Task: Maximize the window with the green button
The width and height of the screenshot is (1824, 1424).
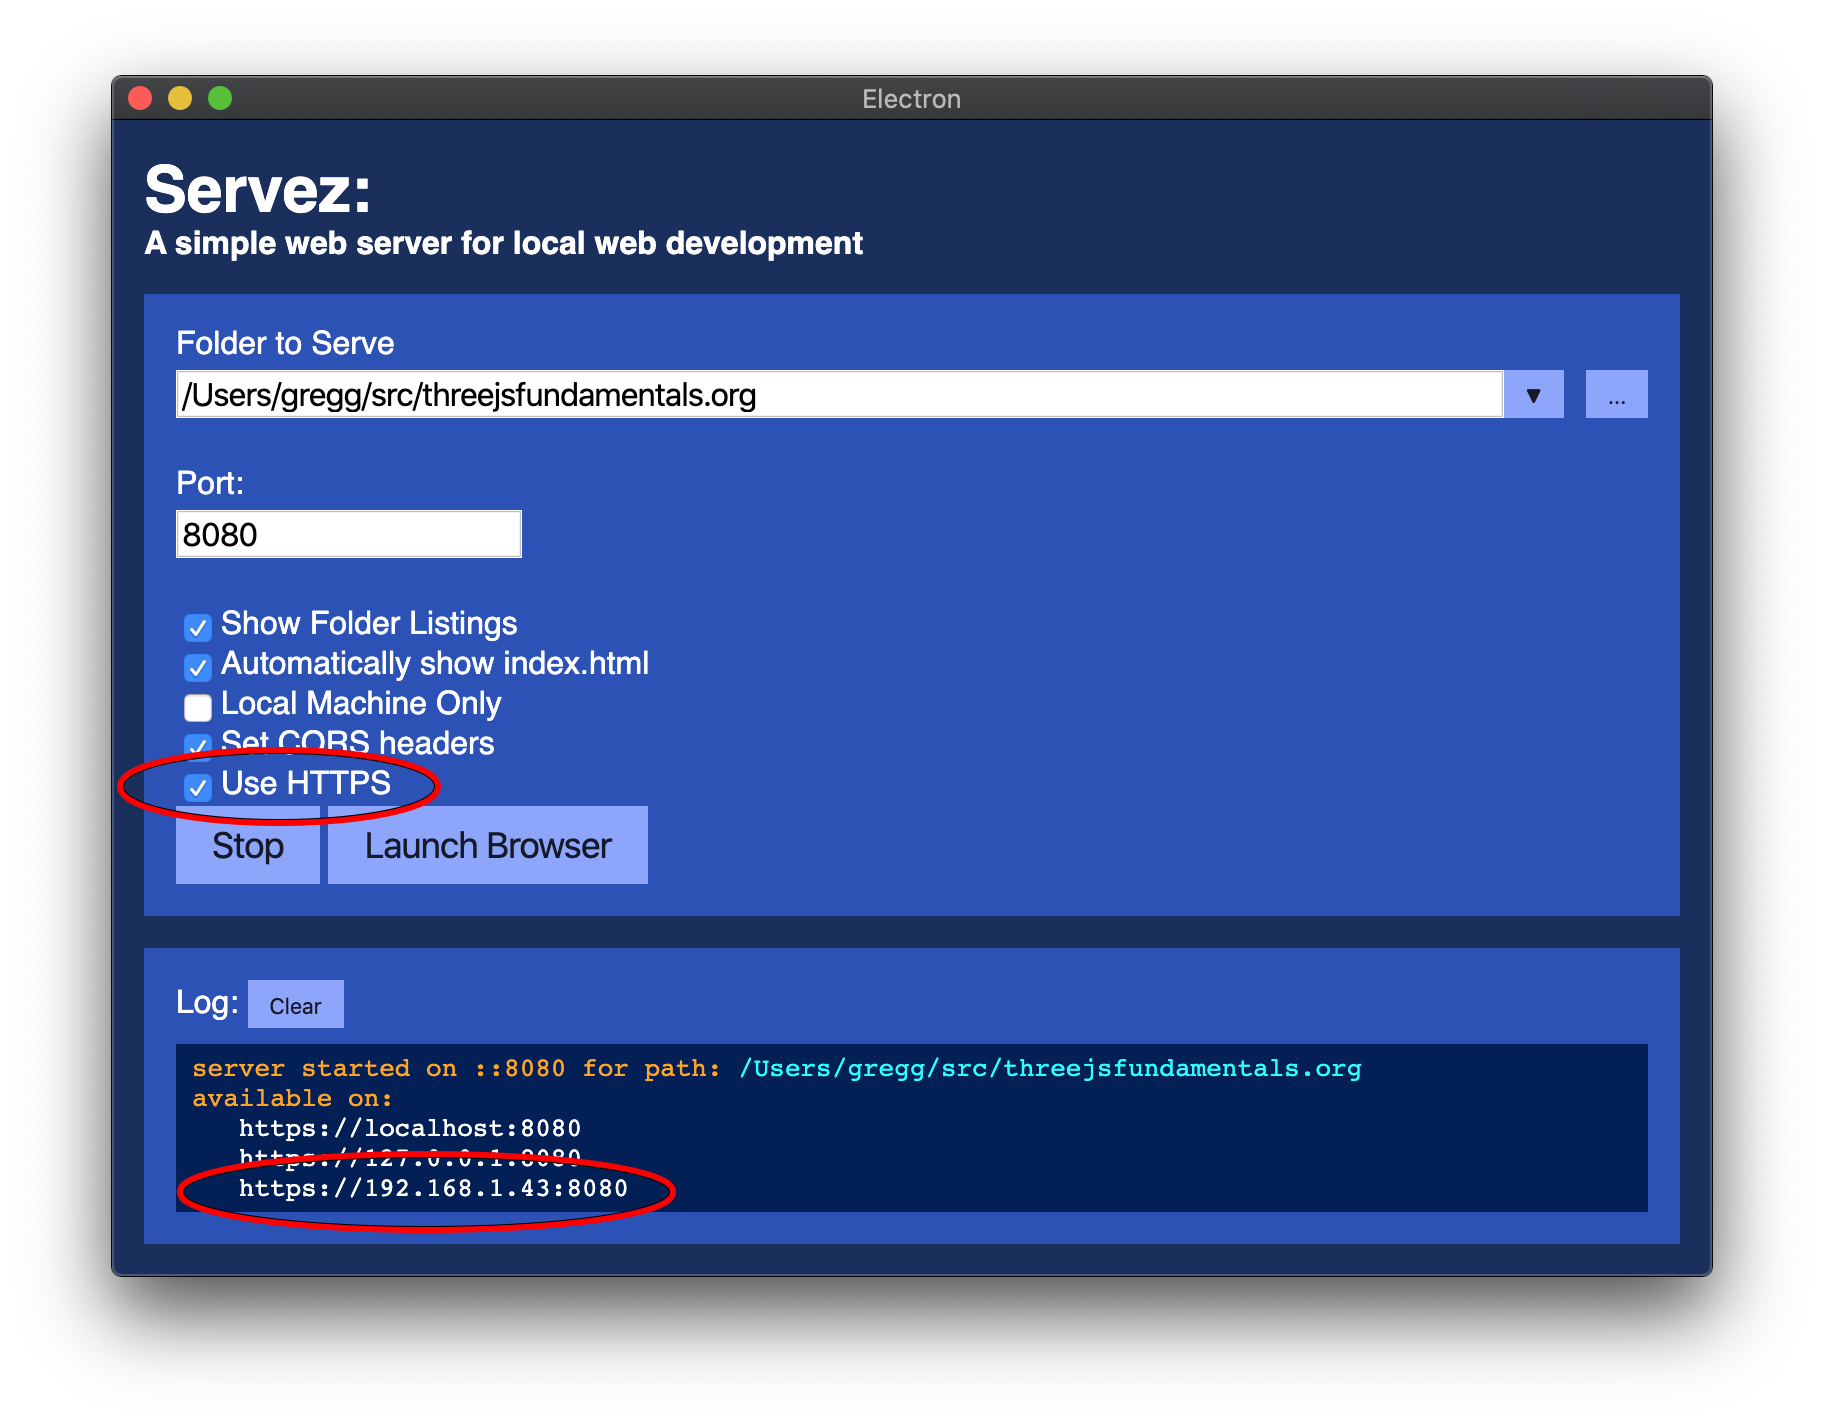Action: coord(220,98)
